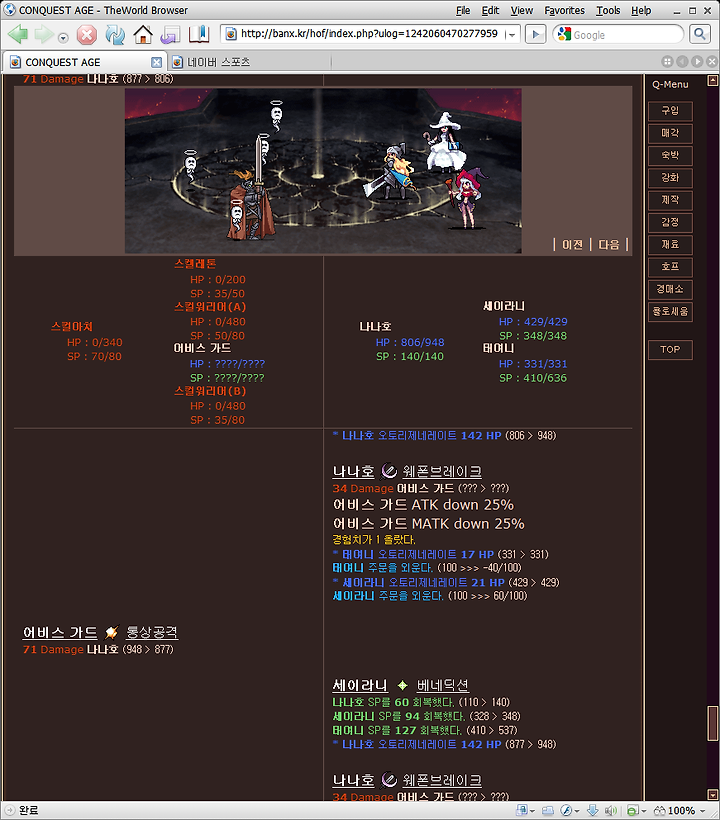Screen dimensions: 720x820
Task: Click the address bar URL field
Action: point(369,34)
